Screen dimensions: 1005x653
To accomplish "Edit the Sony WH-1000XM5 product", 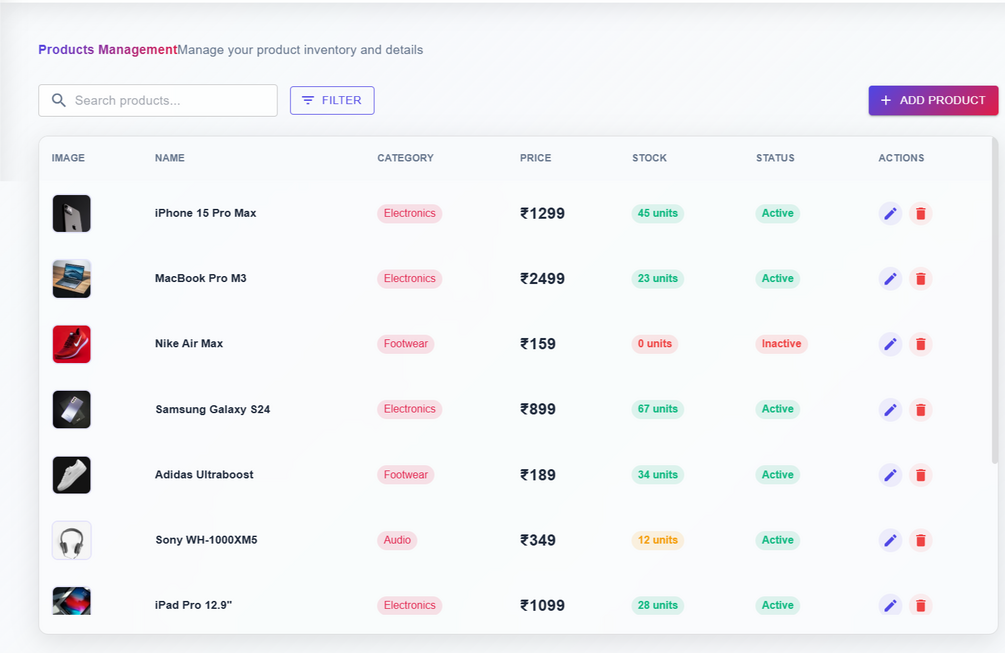I will (890, 540).
